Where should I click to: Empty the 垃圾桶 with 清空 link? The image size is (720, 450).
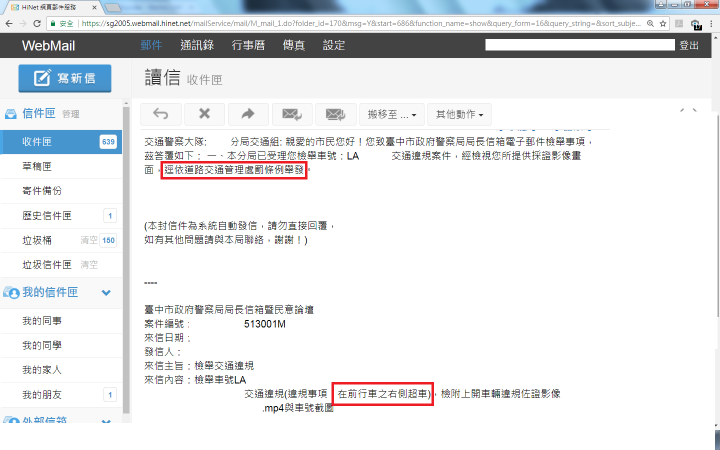click(89, 240)
